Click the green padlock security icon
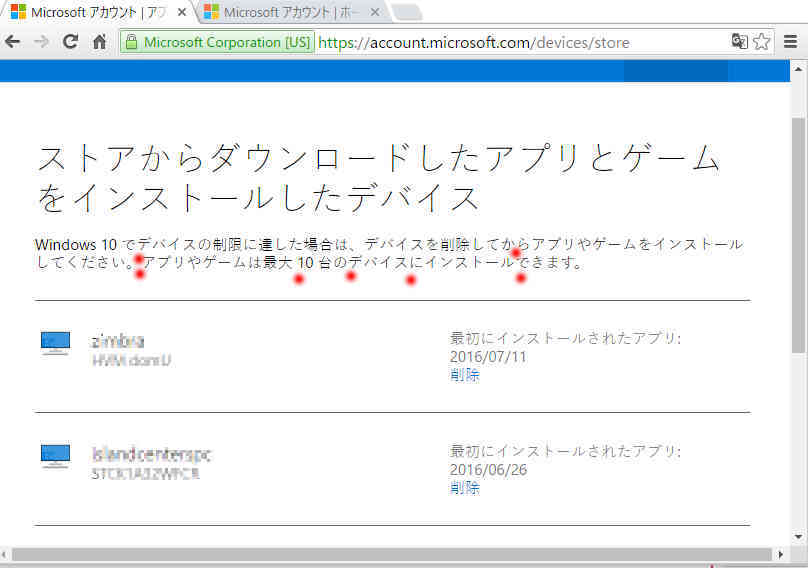This screenshot has height=568, width=808. click(131, 42)
